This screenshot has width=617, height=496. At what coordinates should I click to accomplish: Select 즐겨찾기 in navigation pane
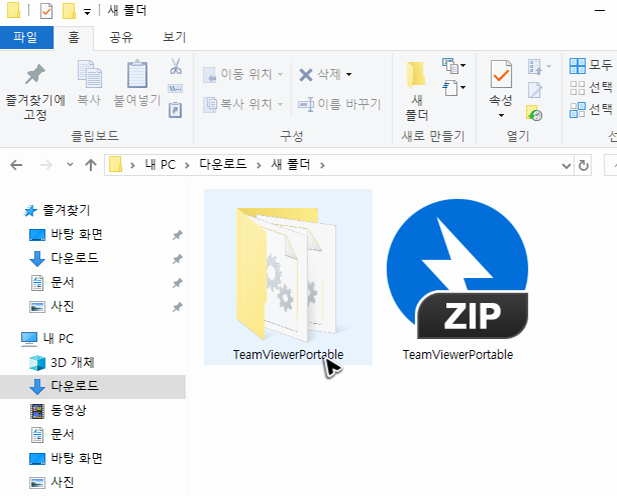point(66,211)
